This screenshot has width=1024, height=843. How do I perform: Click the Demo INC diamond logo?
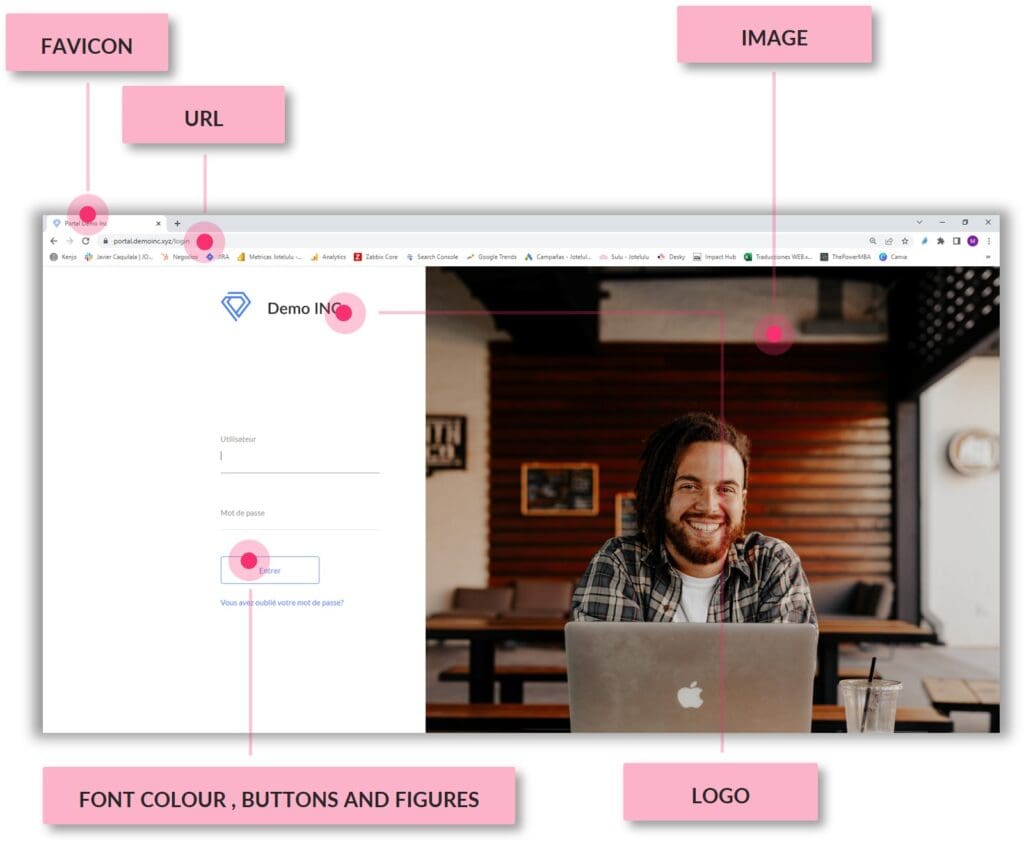pyautogui.click(x=236, y=307)
